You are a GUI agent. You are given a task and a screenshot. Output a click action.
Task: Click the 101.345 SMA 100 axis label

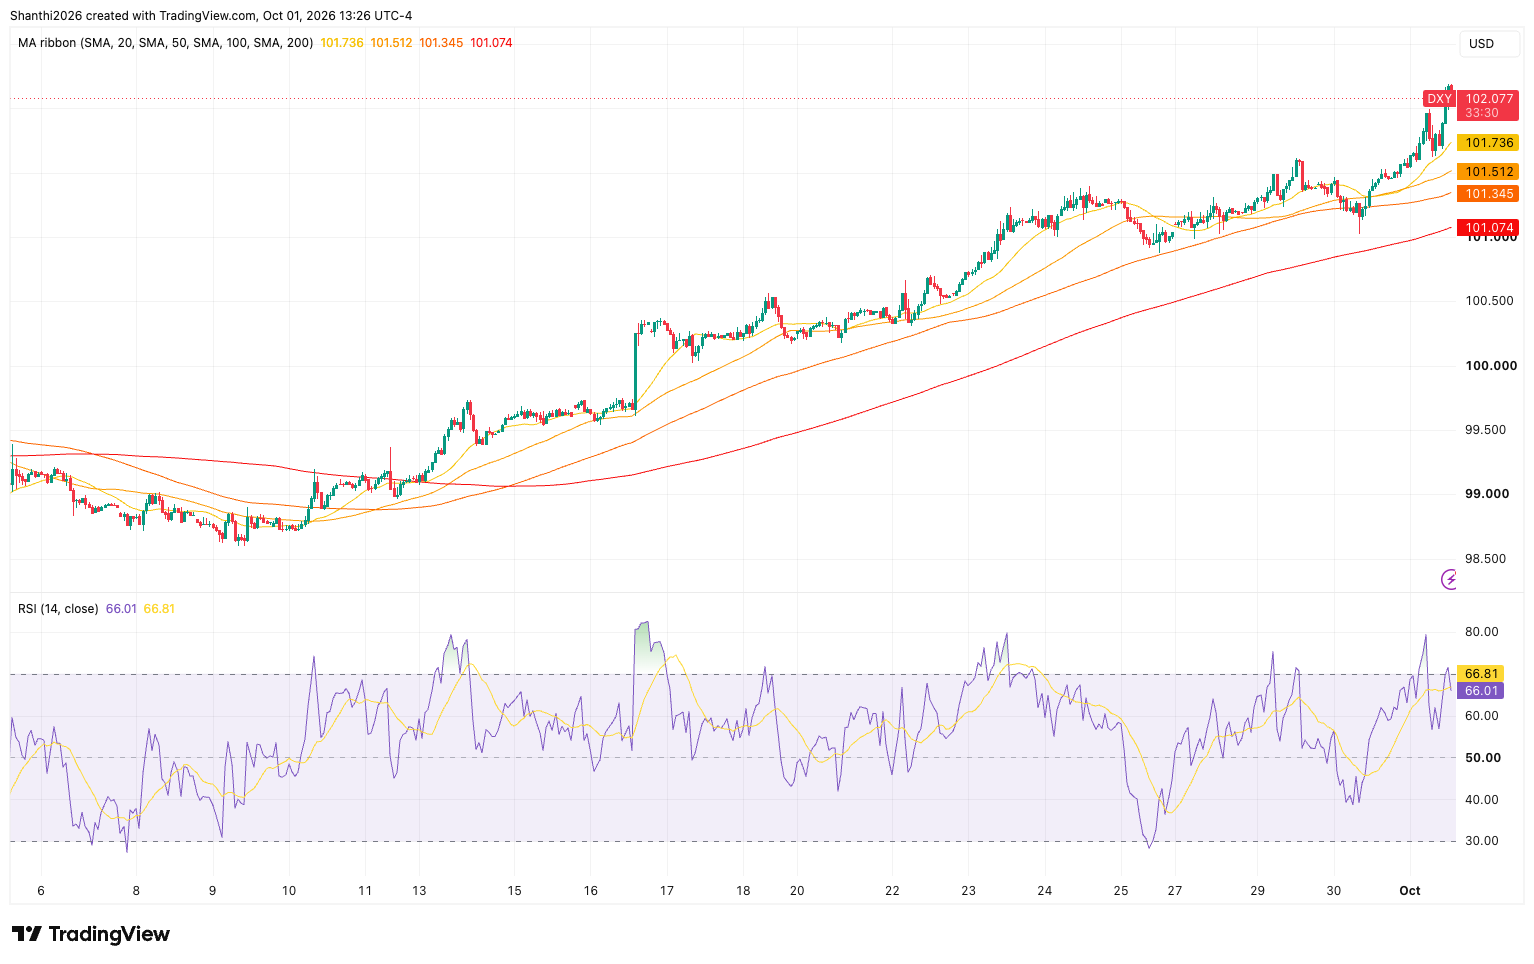pos(1489,194)
